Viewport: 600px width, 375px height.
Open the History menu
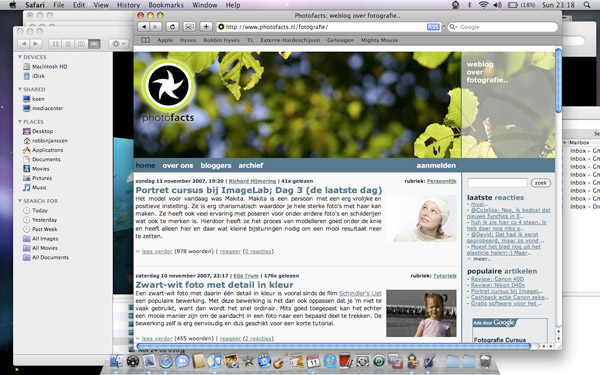pos(128,5)
